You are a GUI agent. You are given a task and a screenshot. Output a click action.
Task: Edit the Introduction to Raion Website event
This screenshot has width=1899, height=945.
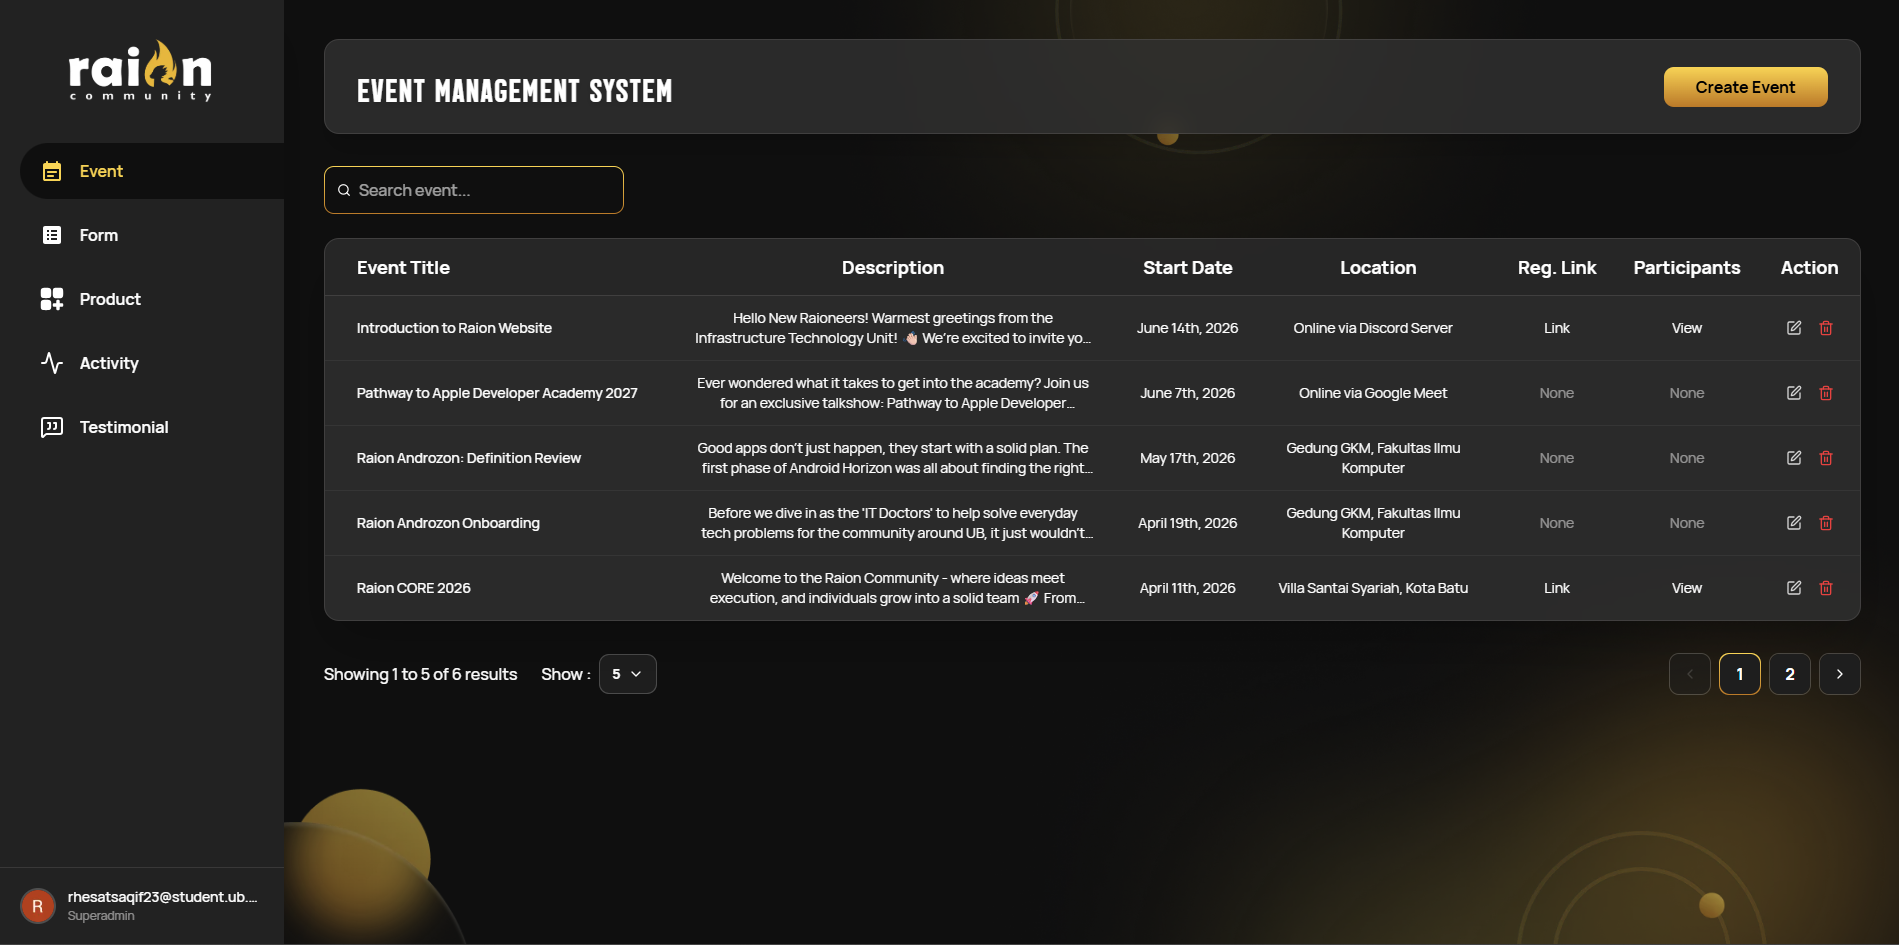[1794, 328]
